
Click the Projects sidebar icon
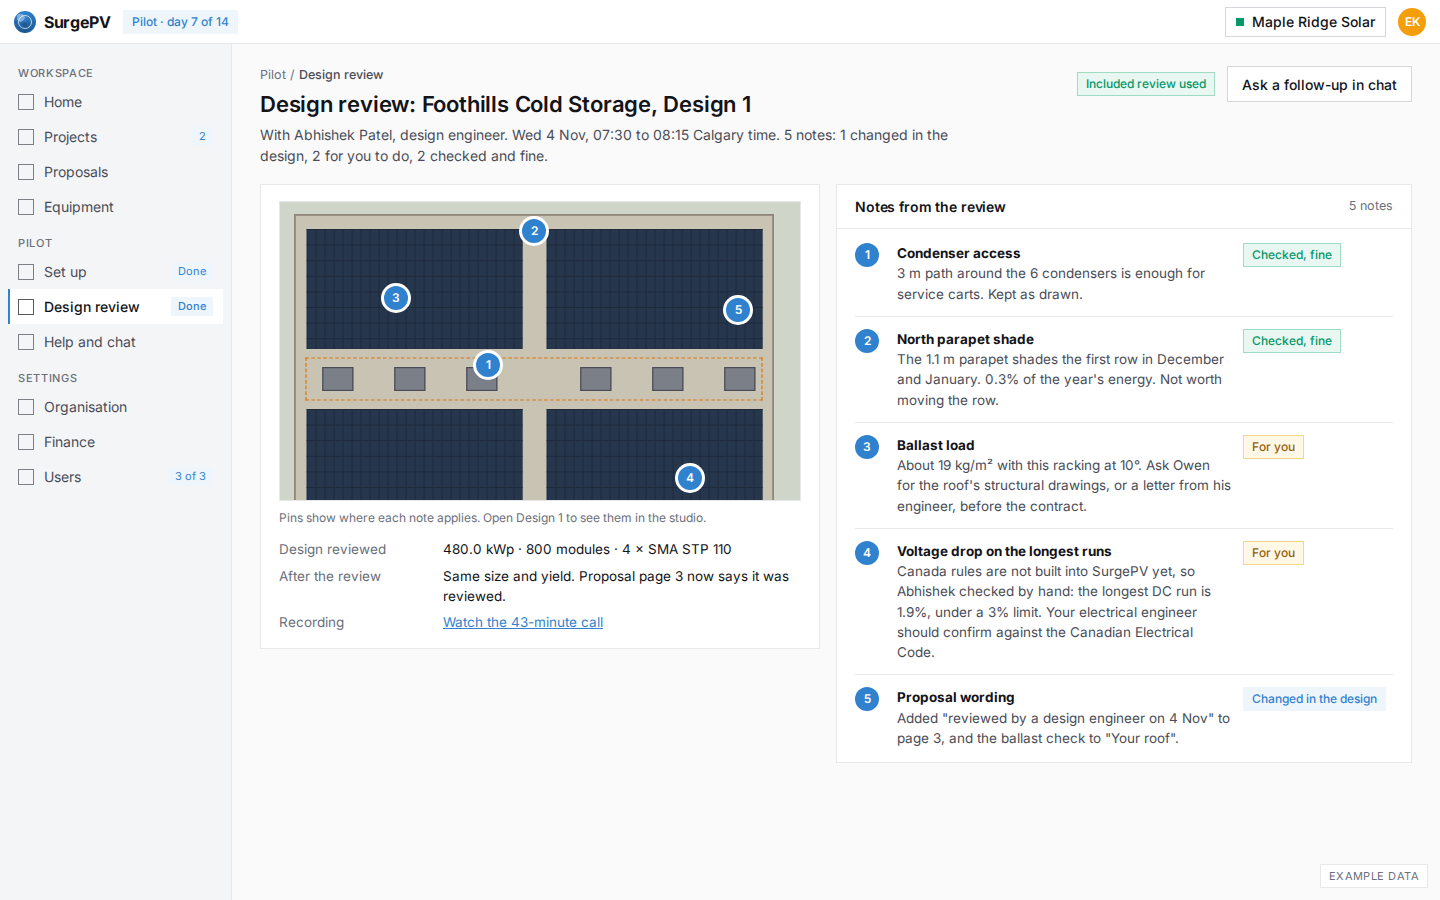tap(26, 137)
